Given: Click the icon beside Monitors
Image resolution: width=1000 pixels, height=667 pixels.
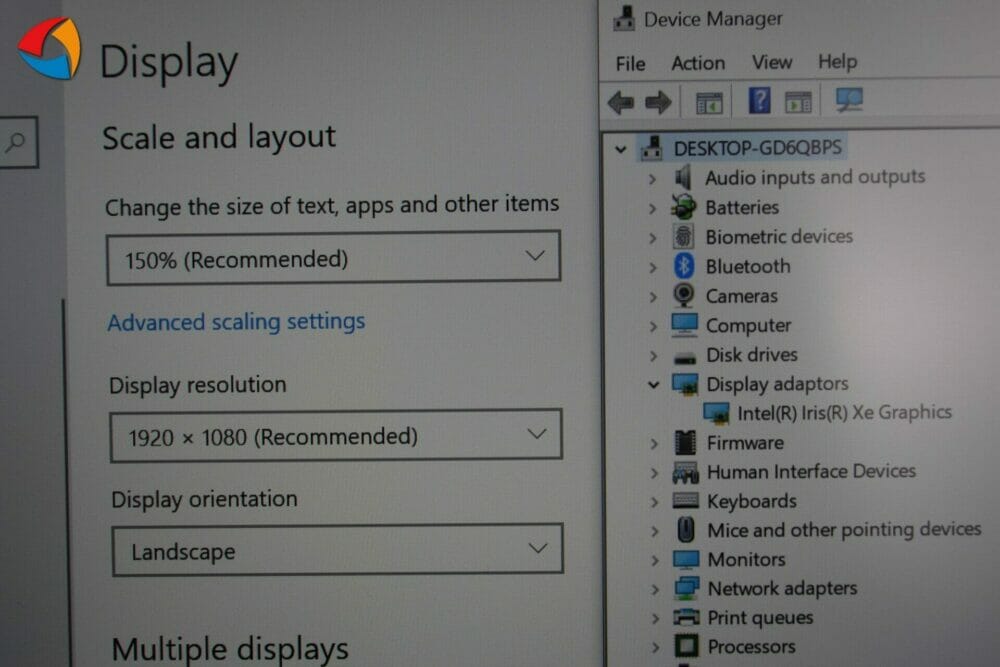Looking at the screenshot, I should [x=686, y=559].
